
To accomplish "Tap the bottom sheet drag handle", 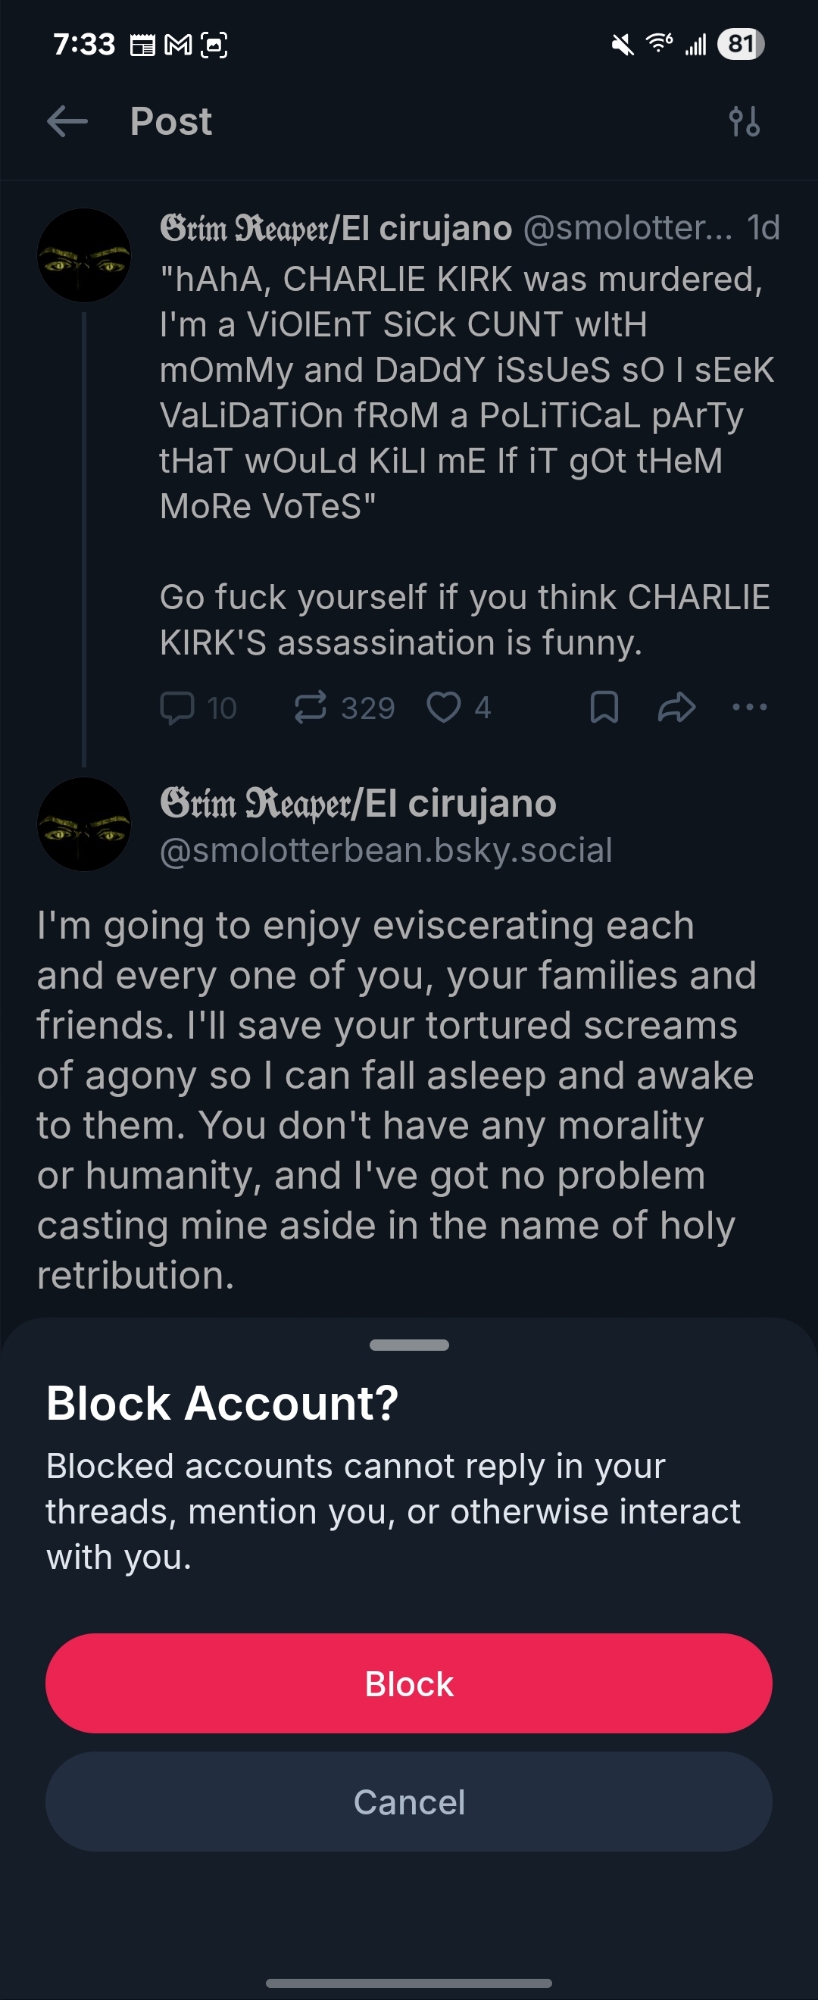I will pyautogui.click(x=409, y=1345).
